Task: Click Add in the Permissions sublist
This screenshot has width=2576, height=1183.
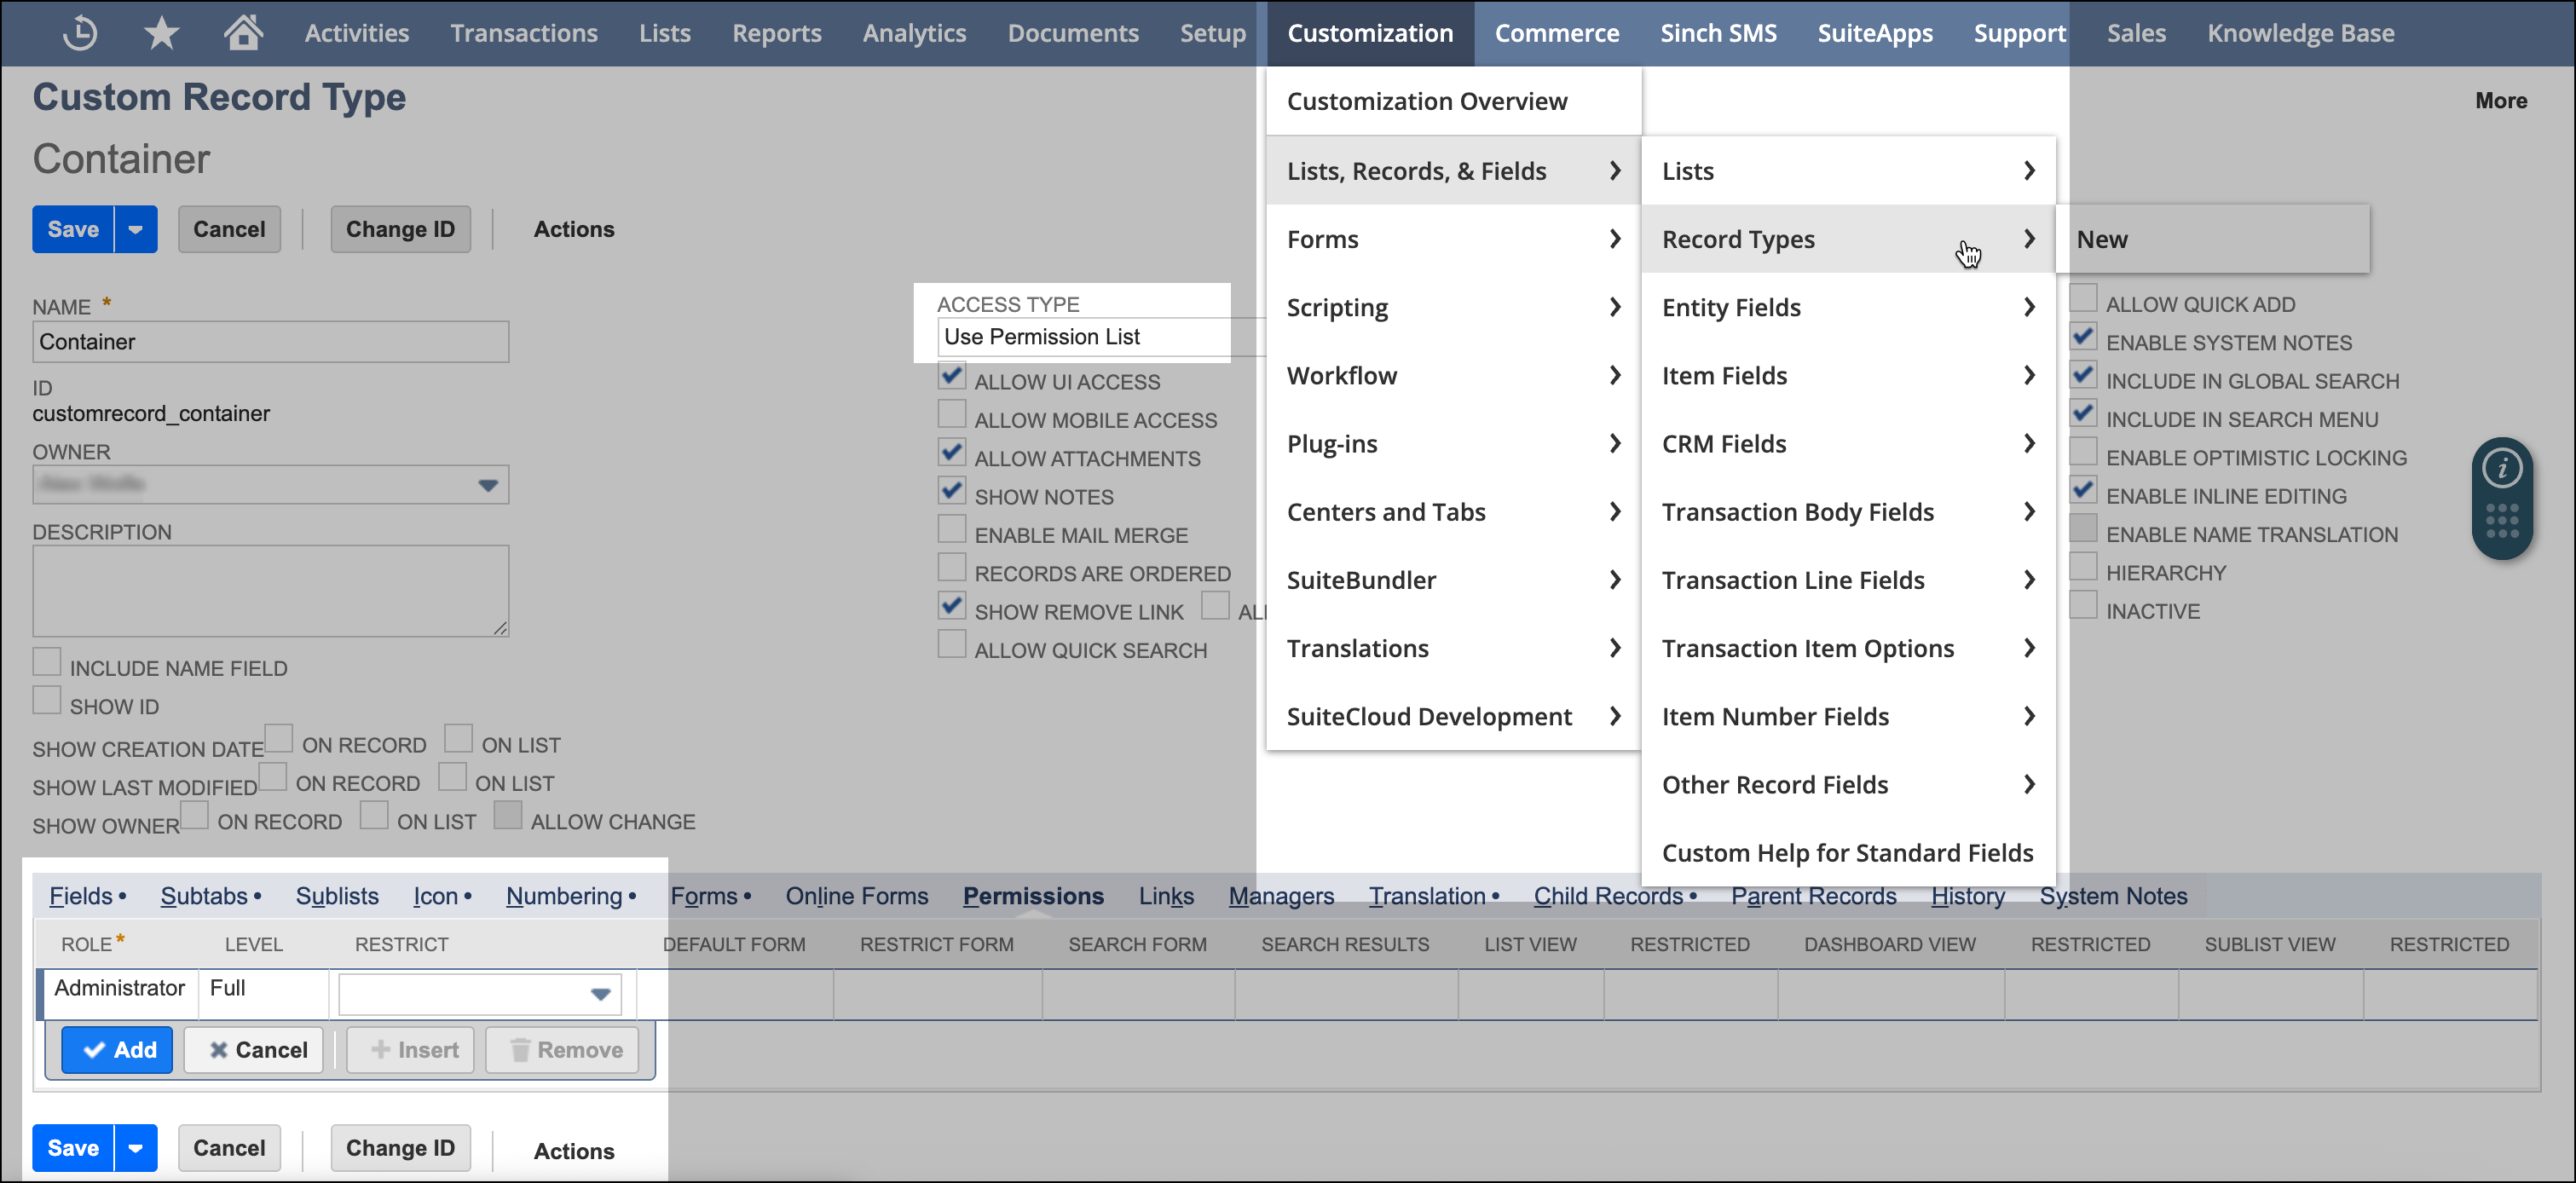Action: click(117, 1050)
